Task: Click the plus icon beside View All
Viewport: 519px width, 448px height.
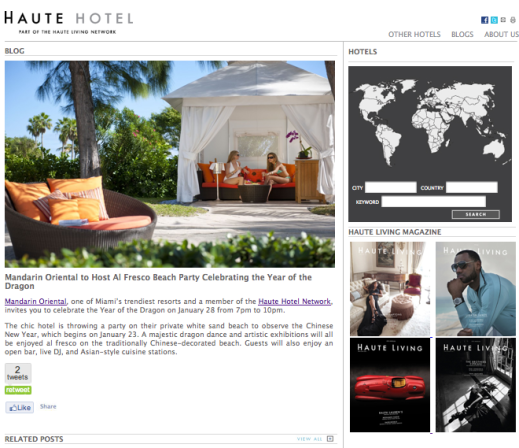Action: (x=330, y=439)
